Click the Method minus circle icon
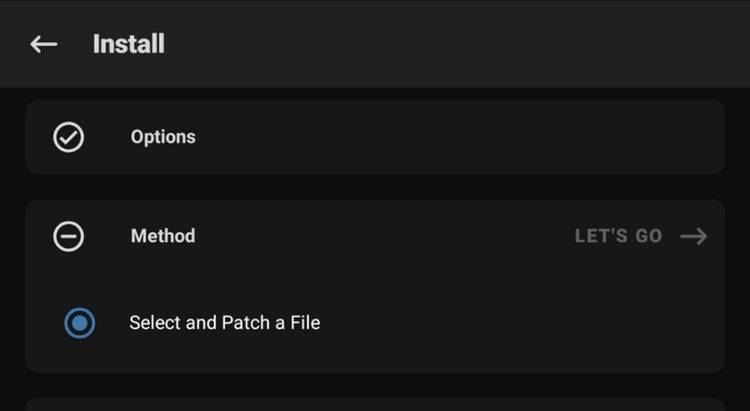The image size is (750, 411). pyautogui.click(x=68, y=236)
